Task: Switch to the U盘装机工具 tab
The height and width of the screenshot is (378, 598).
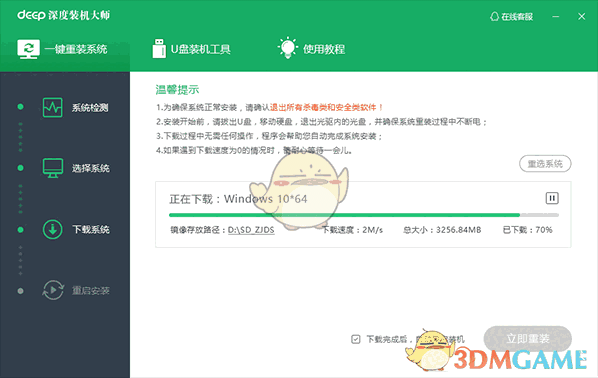Action: pyautogui.click(x=191, y=49)
